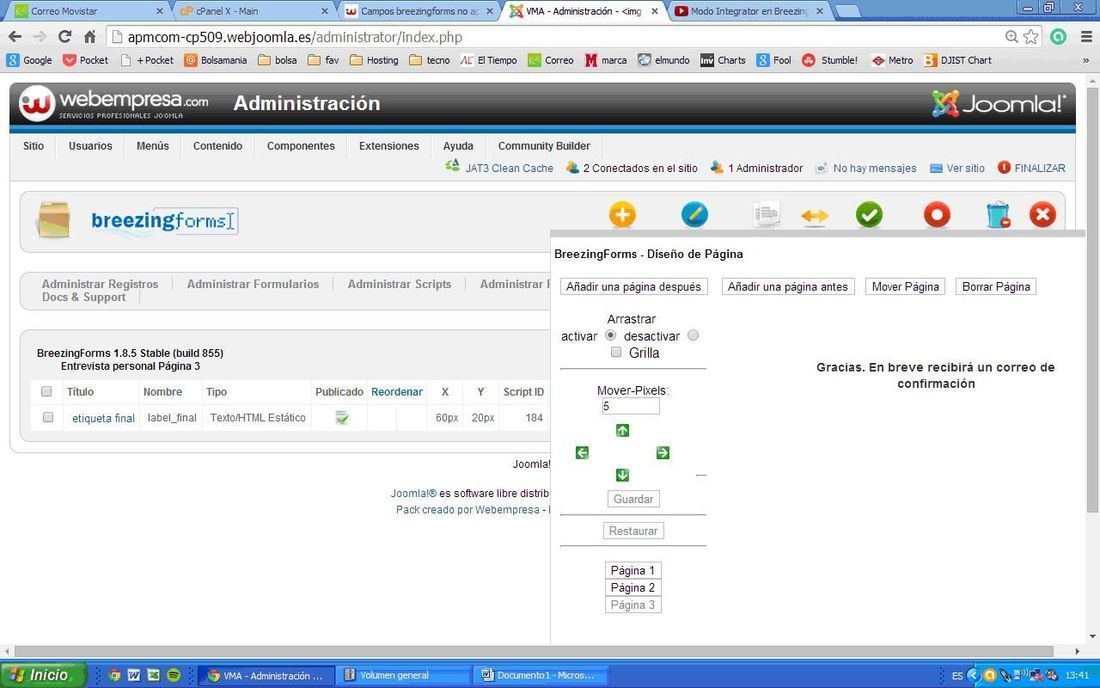Click the horizontal scrollbar at page bottom

pyautogui.click(x=533, y=652)
